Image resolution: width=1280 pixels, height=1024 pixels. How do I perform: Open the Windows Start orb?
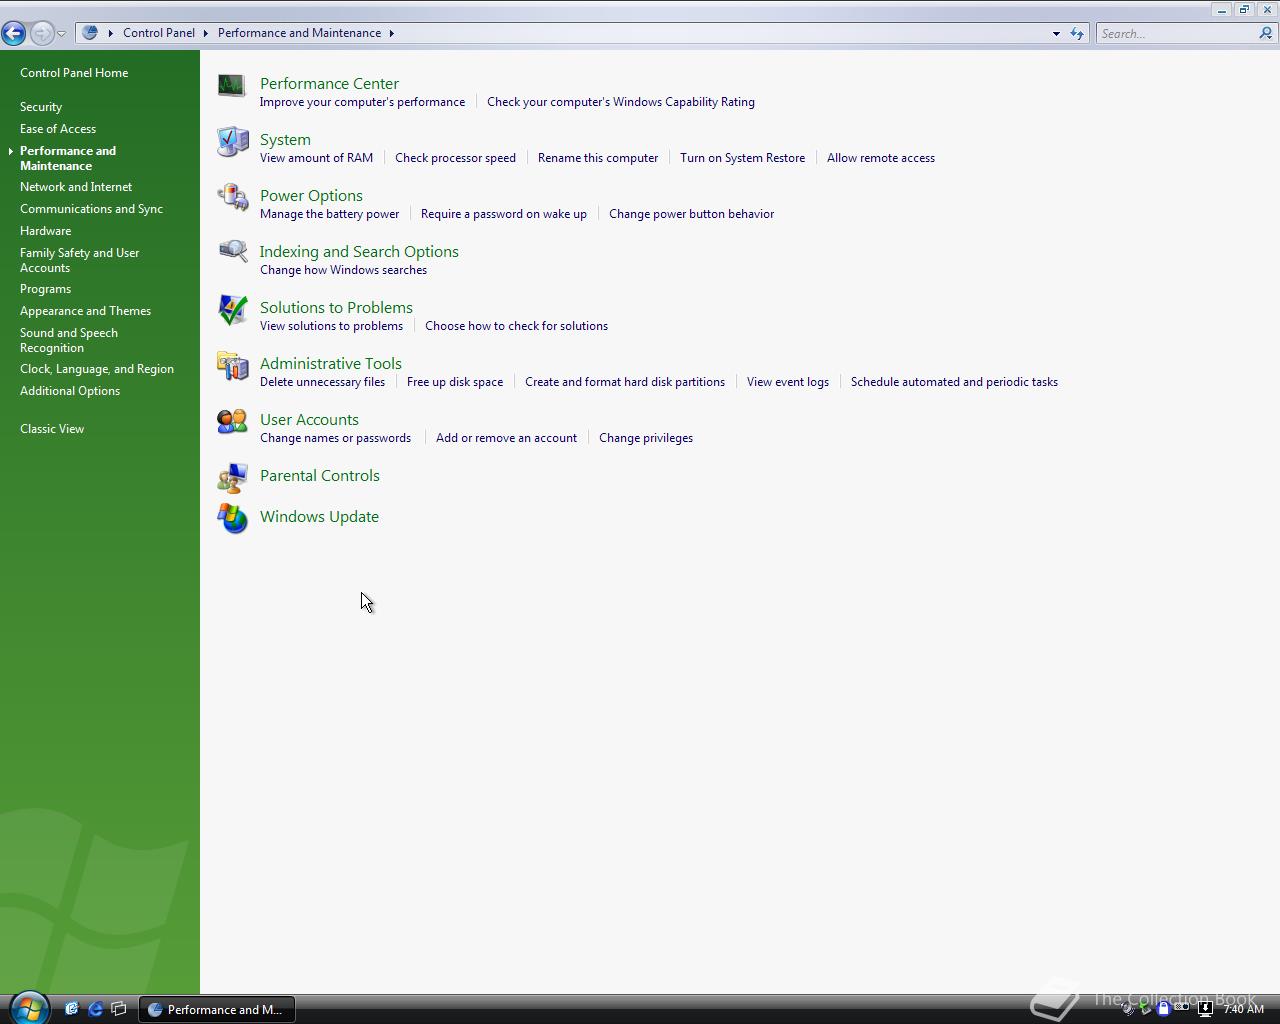click(x=29, y=1007)
